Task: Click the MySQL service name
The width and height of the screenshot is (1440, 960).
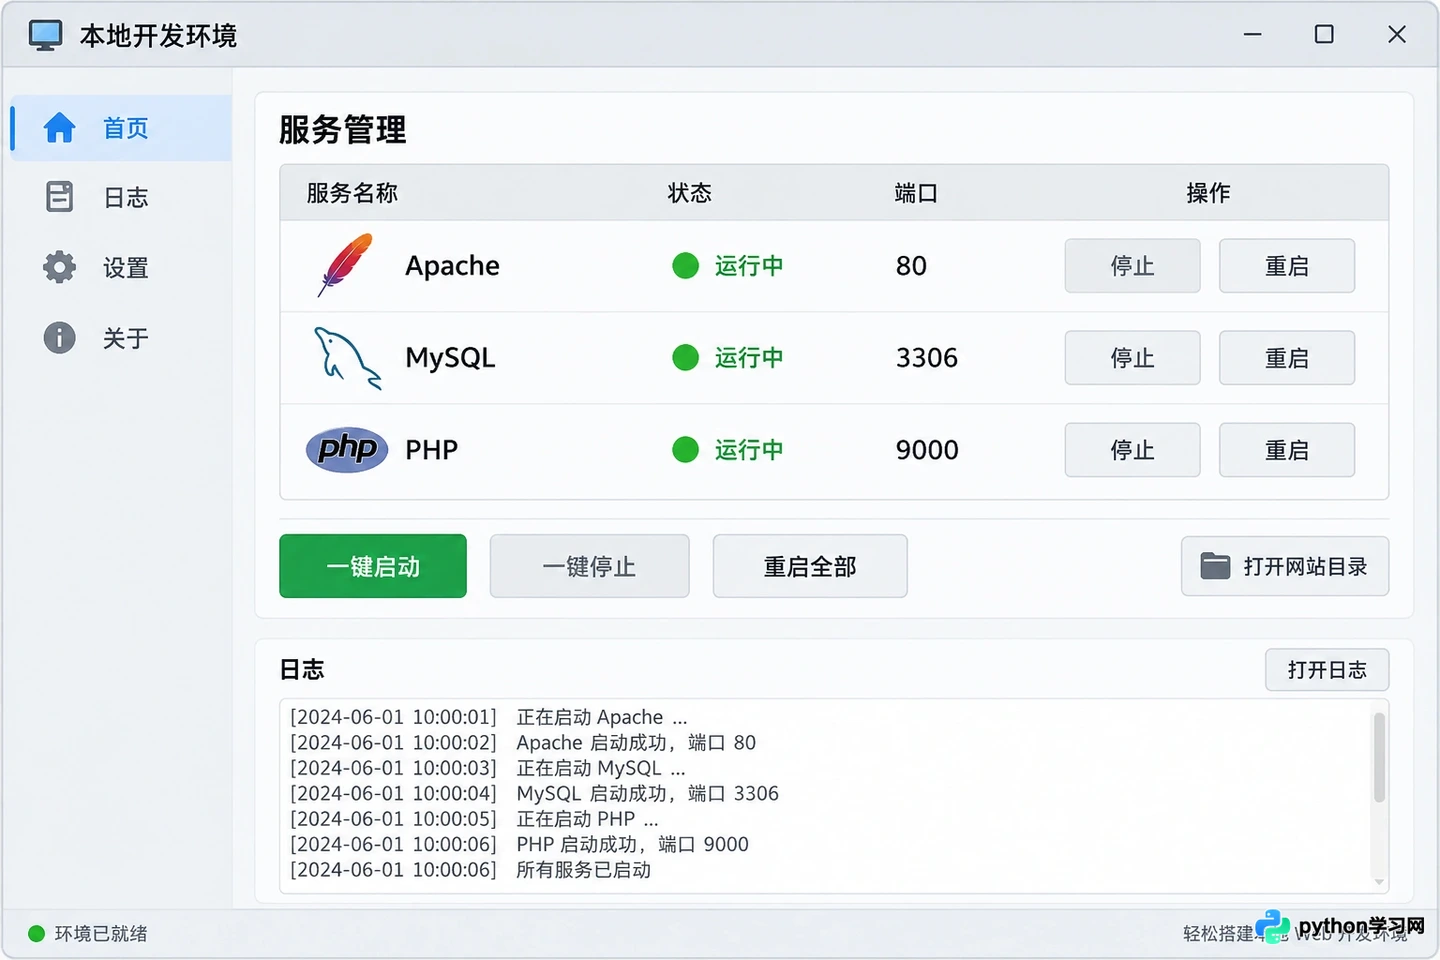Action: [450, 358]
